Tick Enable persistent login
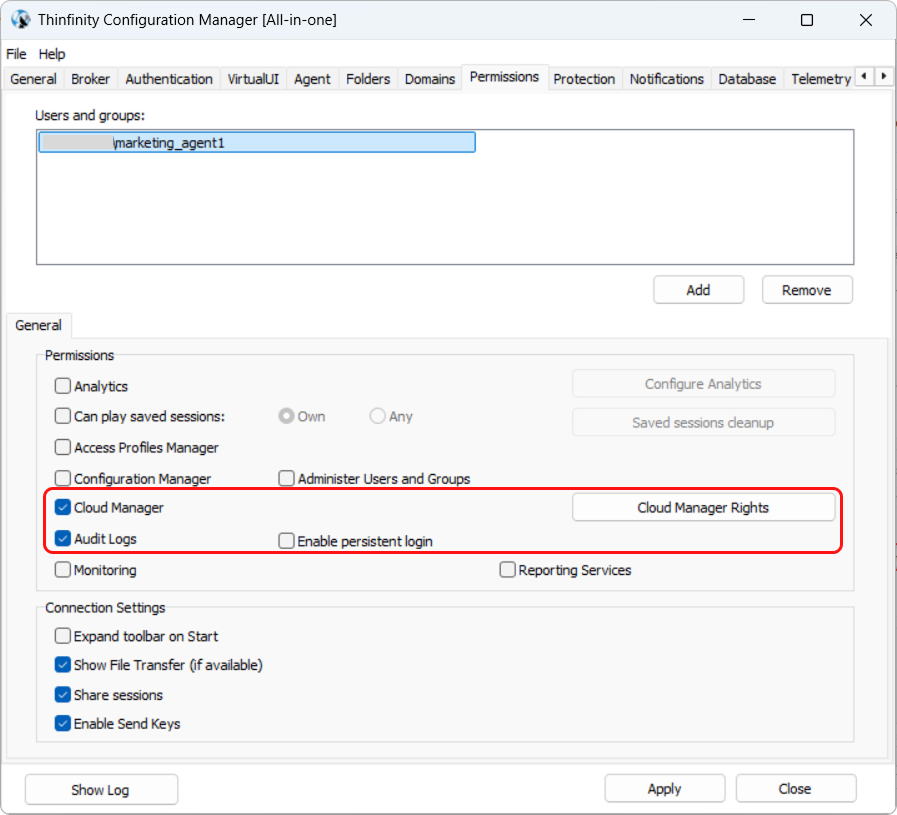 pyautogui.click(x=287, y=541)
